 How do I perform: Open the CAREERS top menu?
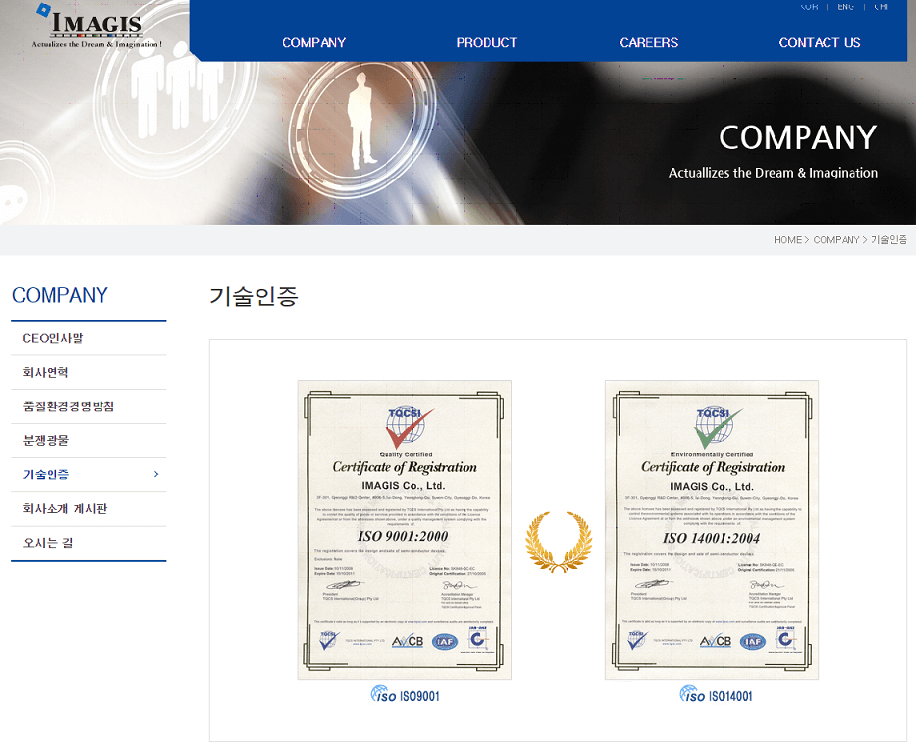click(648, 43)
